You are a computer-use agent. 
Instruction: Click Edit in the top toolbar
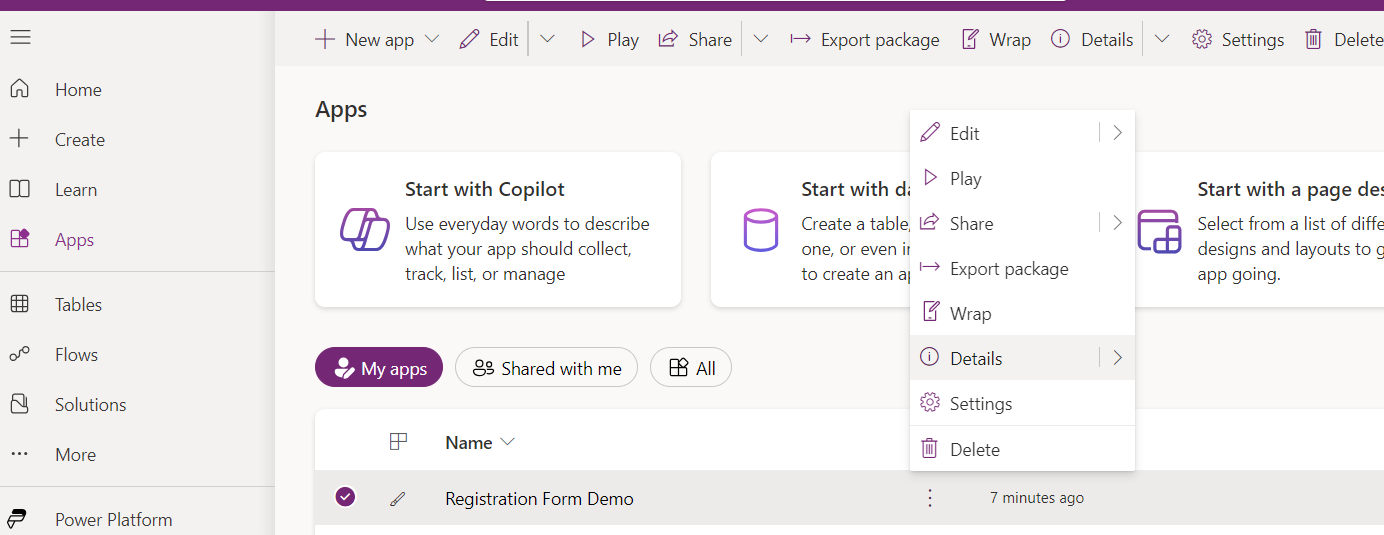coord(489,40)
